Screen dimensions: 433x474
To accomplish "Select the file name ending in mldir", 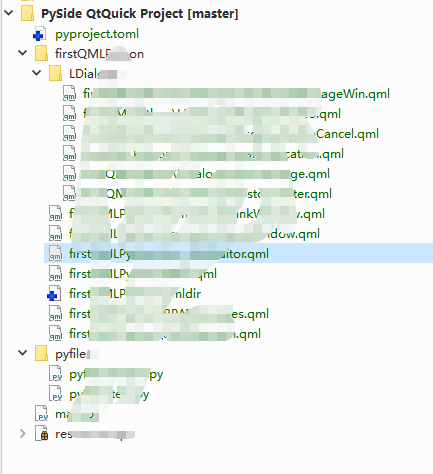I will [135, 294].
